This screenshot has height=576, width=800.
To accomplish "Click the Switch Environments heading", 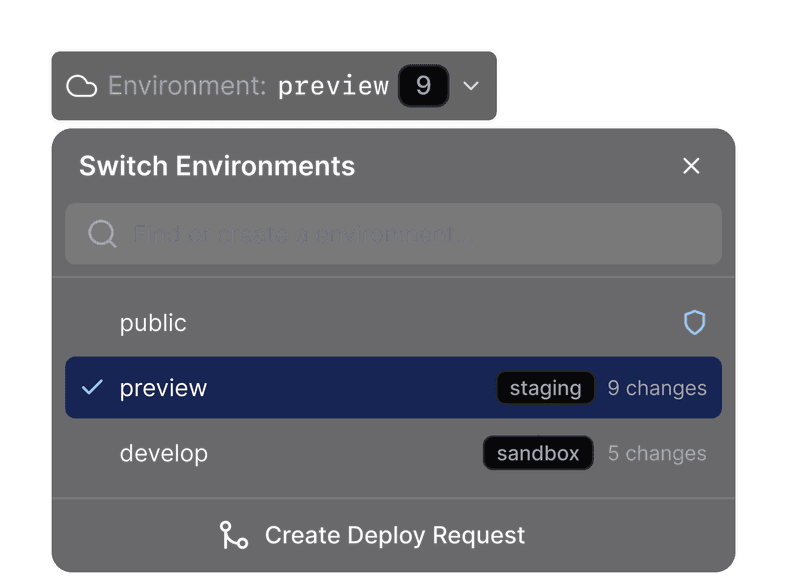I will 217,166.
